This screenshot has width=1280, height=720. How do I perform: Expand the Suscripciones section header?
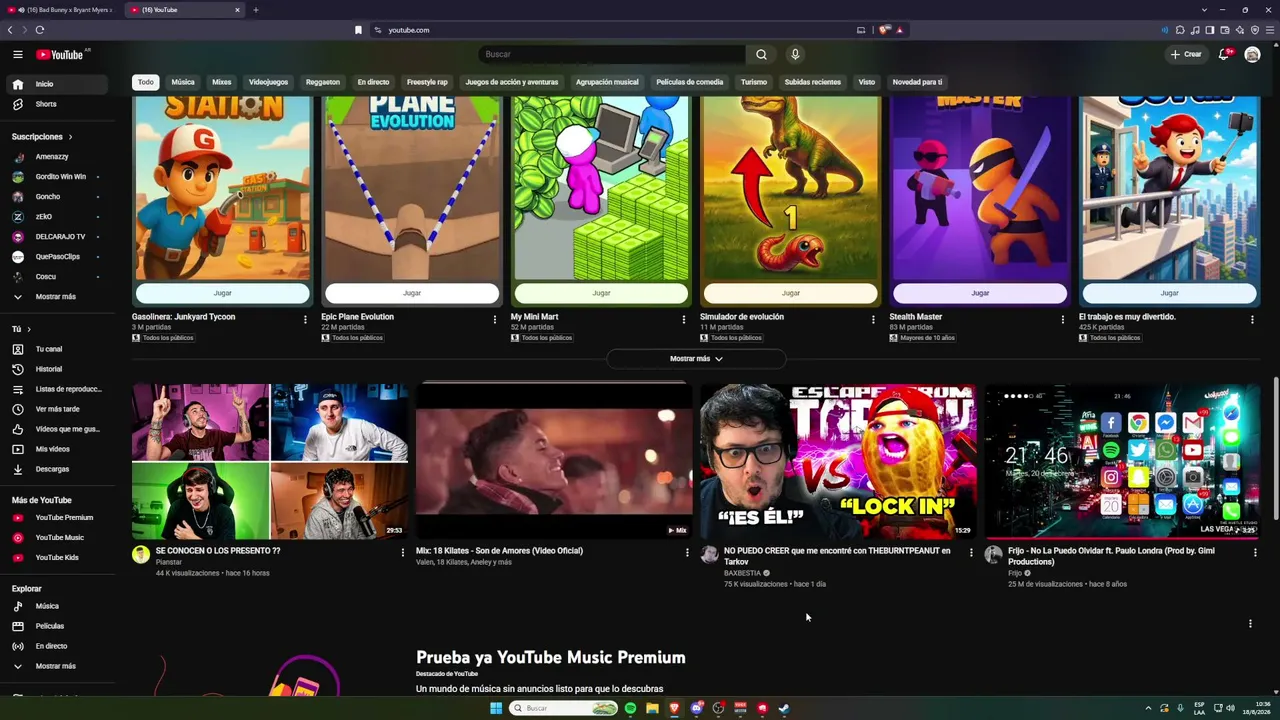tap(42, 136)
